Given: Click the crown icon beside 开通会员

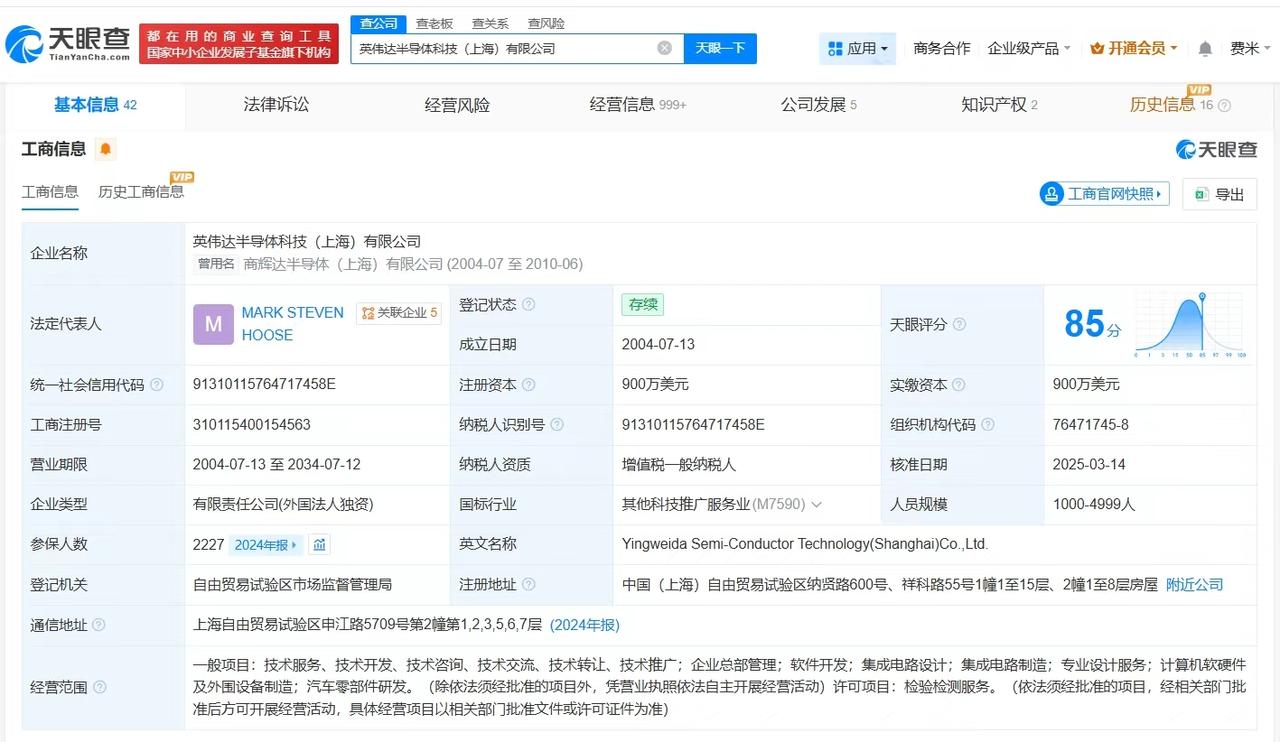Looking at the screenshot, I should click(x=1097, y=48).
